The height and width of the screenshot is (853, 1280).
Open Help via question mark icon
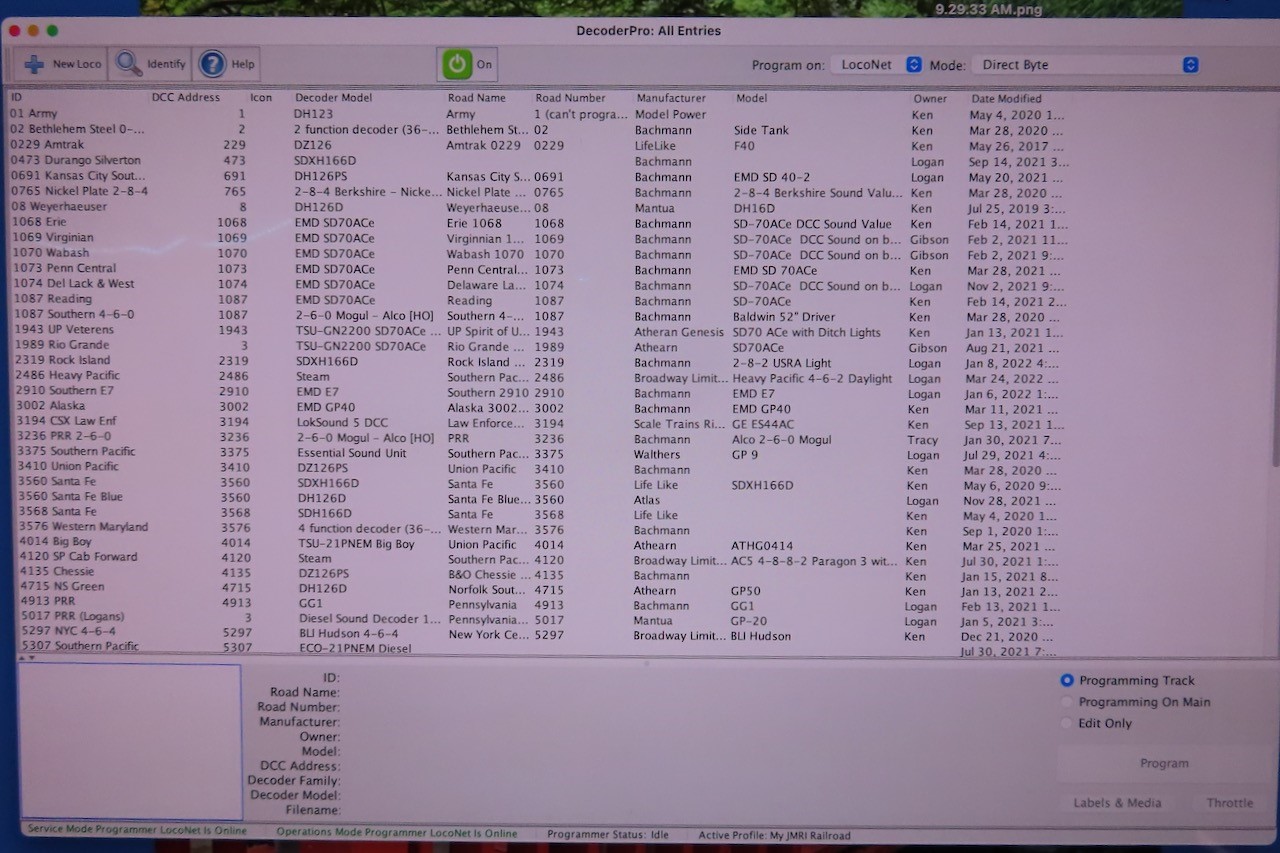(212, 64)
